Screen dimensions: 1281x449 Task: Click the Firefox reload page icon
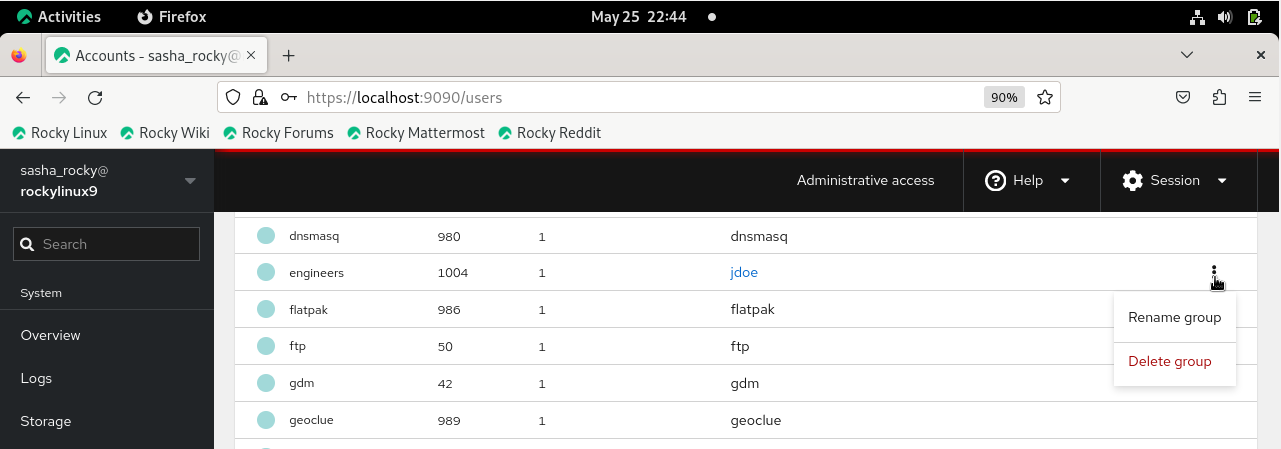95,97
